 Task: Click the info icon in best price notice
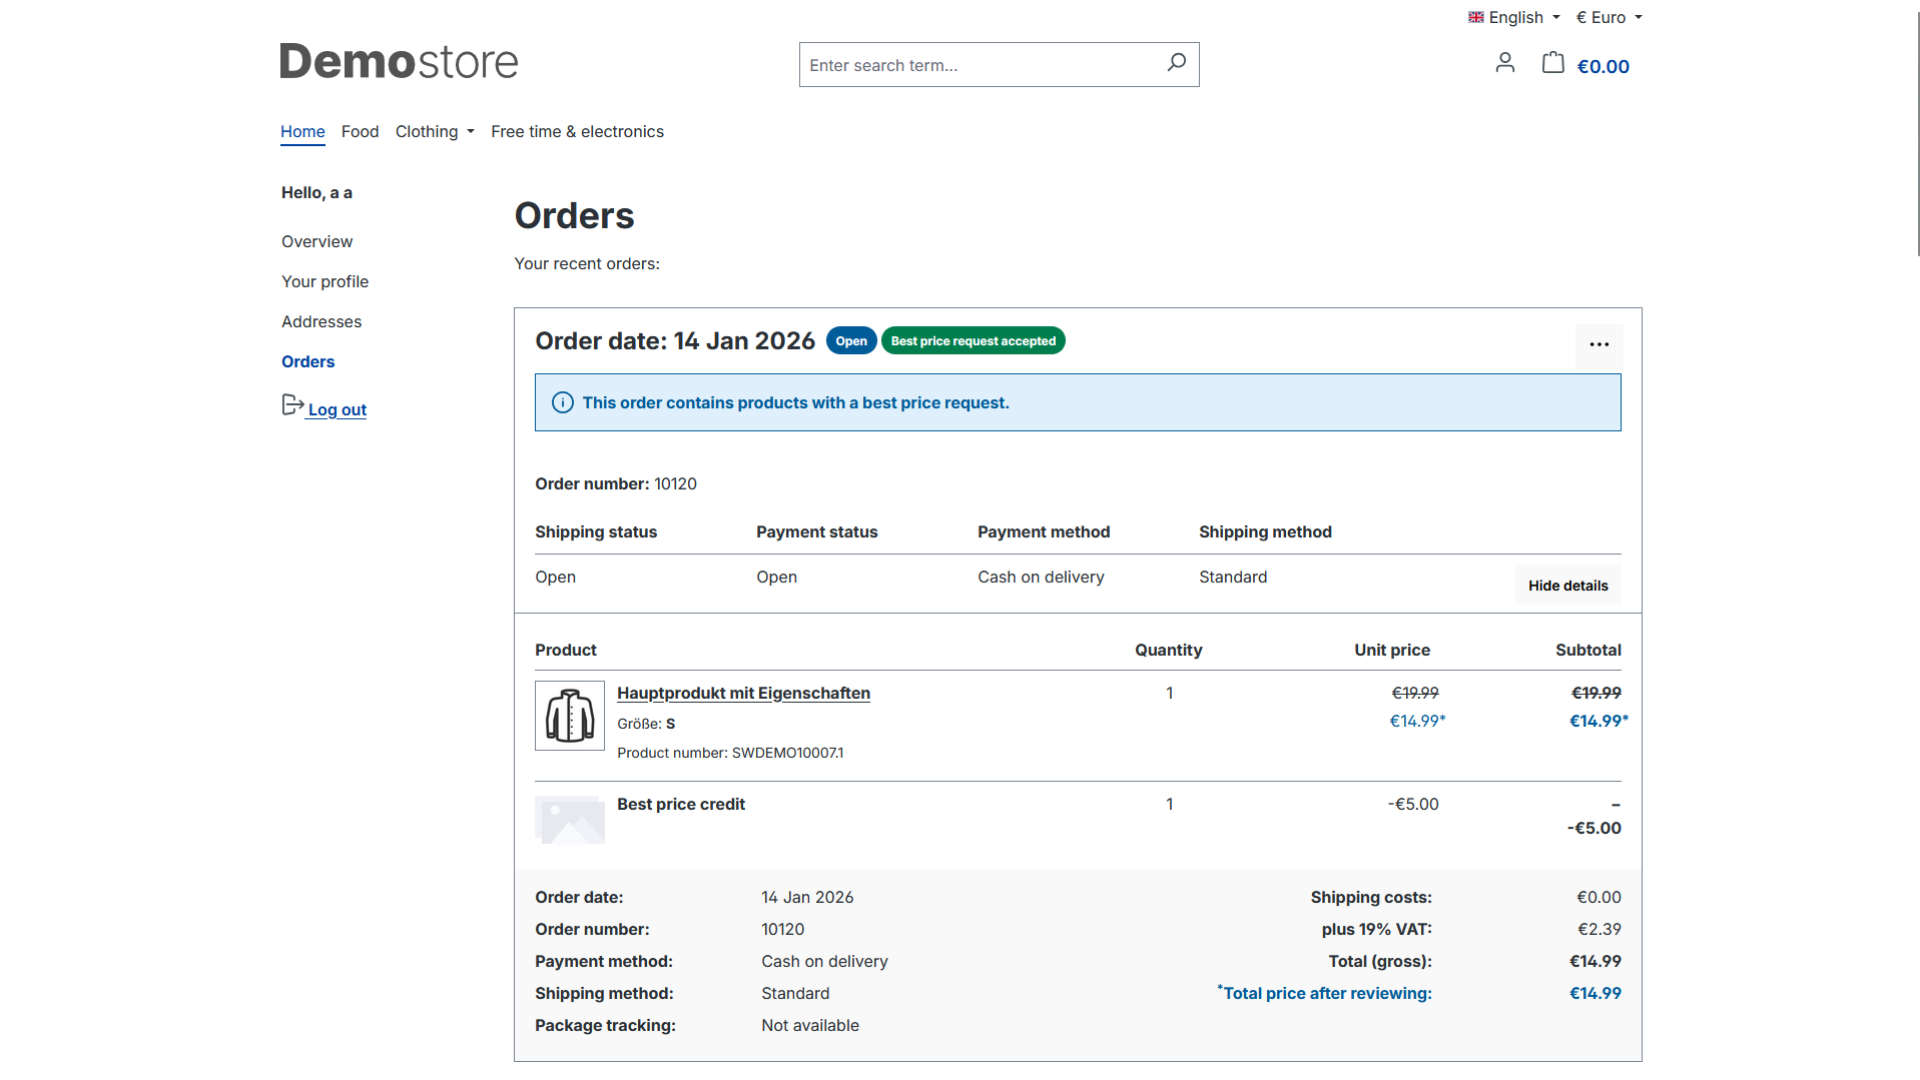(563, 403)
